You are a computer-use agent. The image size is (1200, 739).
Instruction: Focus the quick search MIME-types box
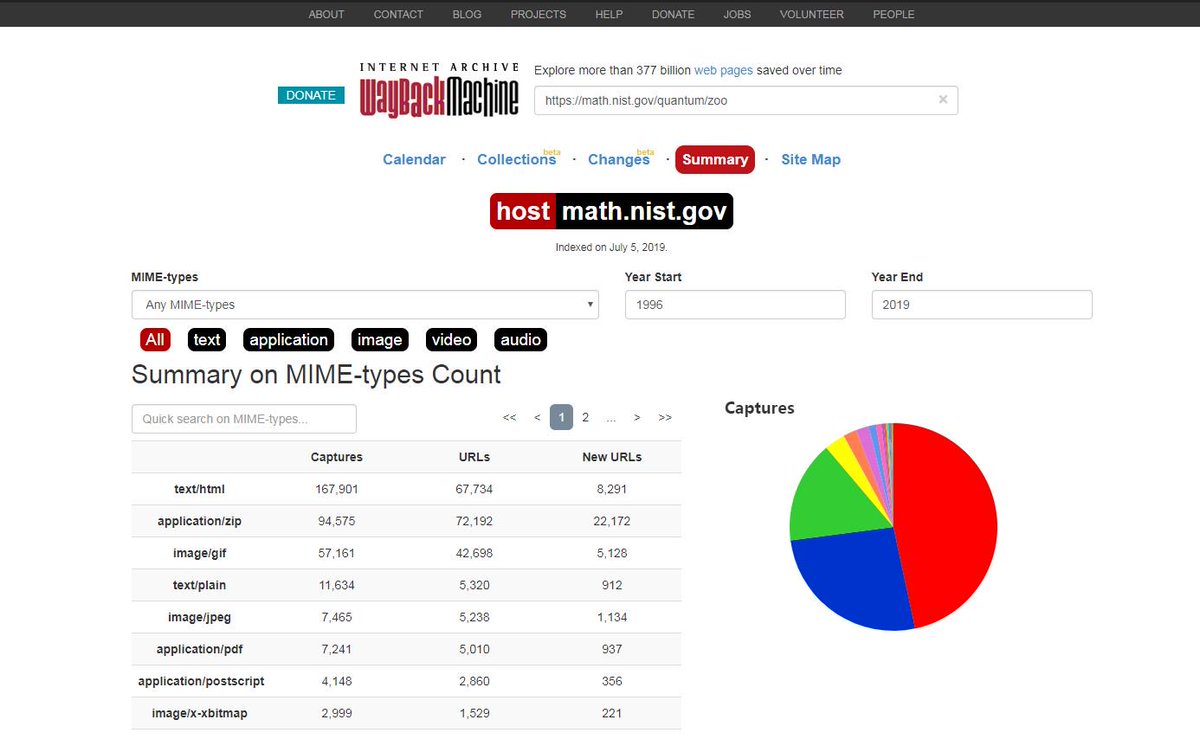[244, 419]
